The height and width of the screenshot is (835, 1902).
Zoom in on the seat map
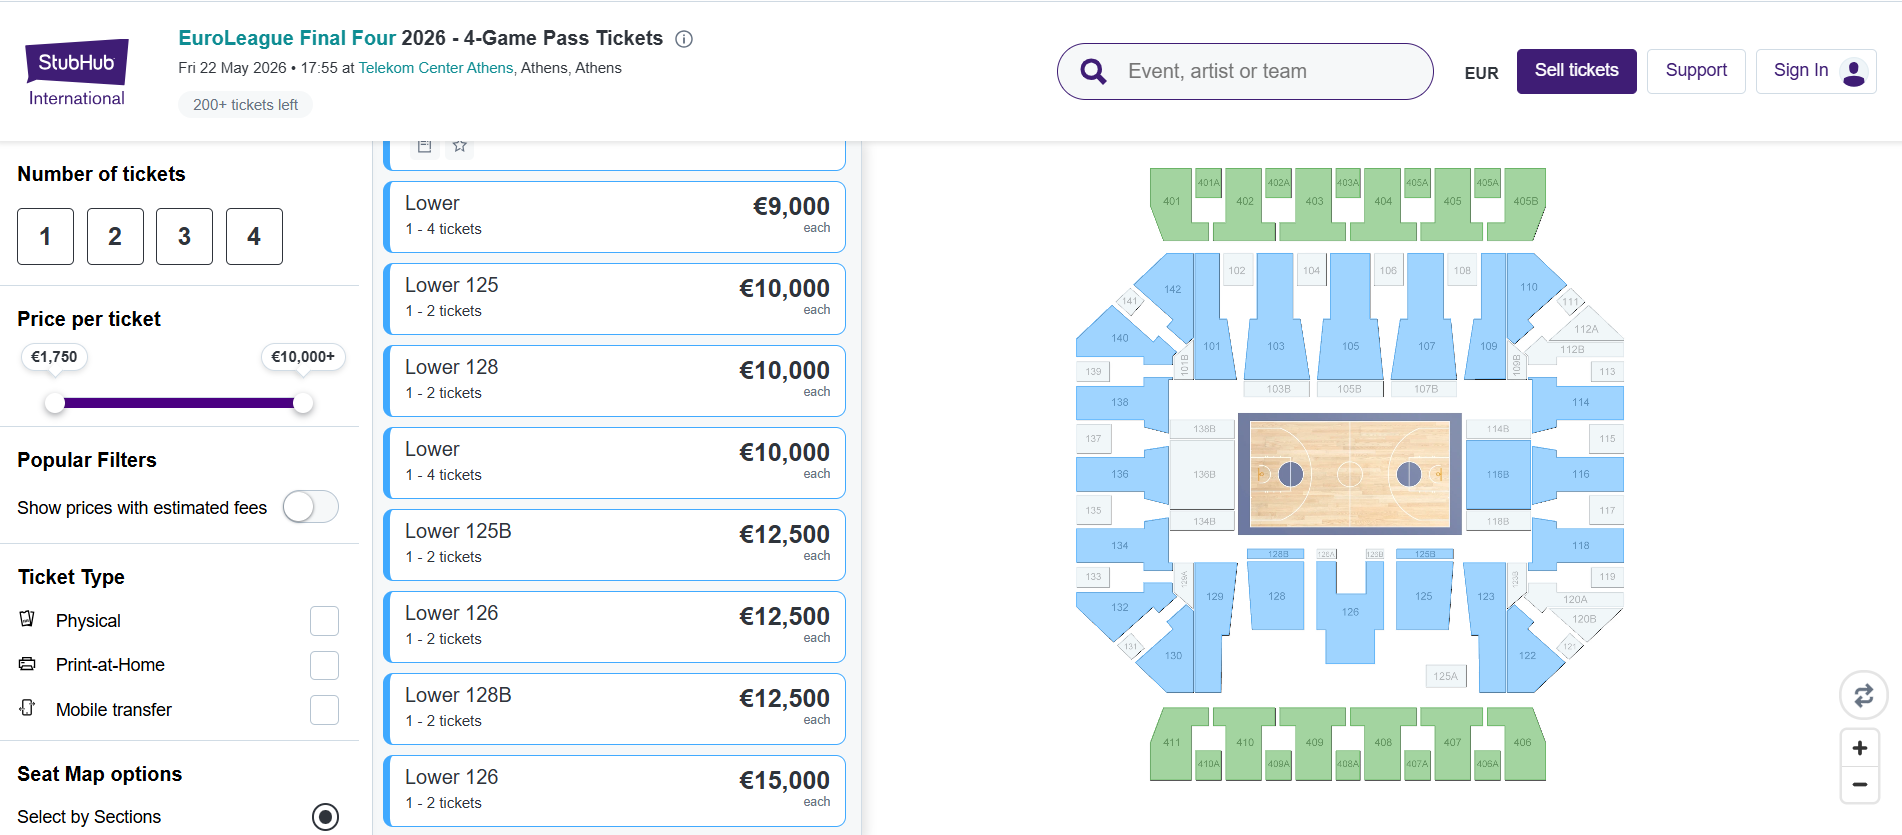pyautogui.click(x=1860, y=748)
